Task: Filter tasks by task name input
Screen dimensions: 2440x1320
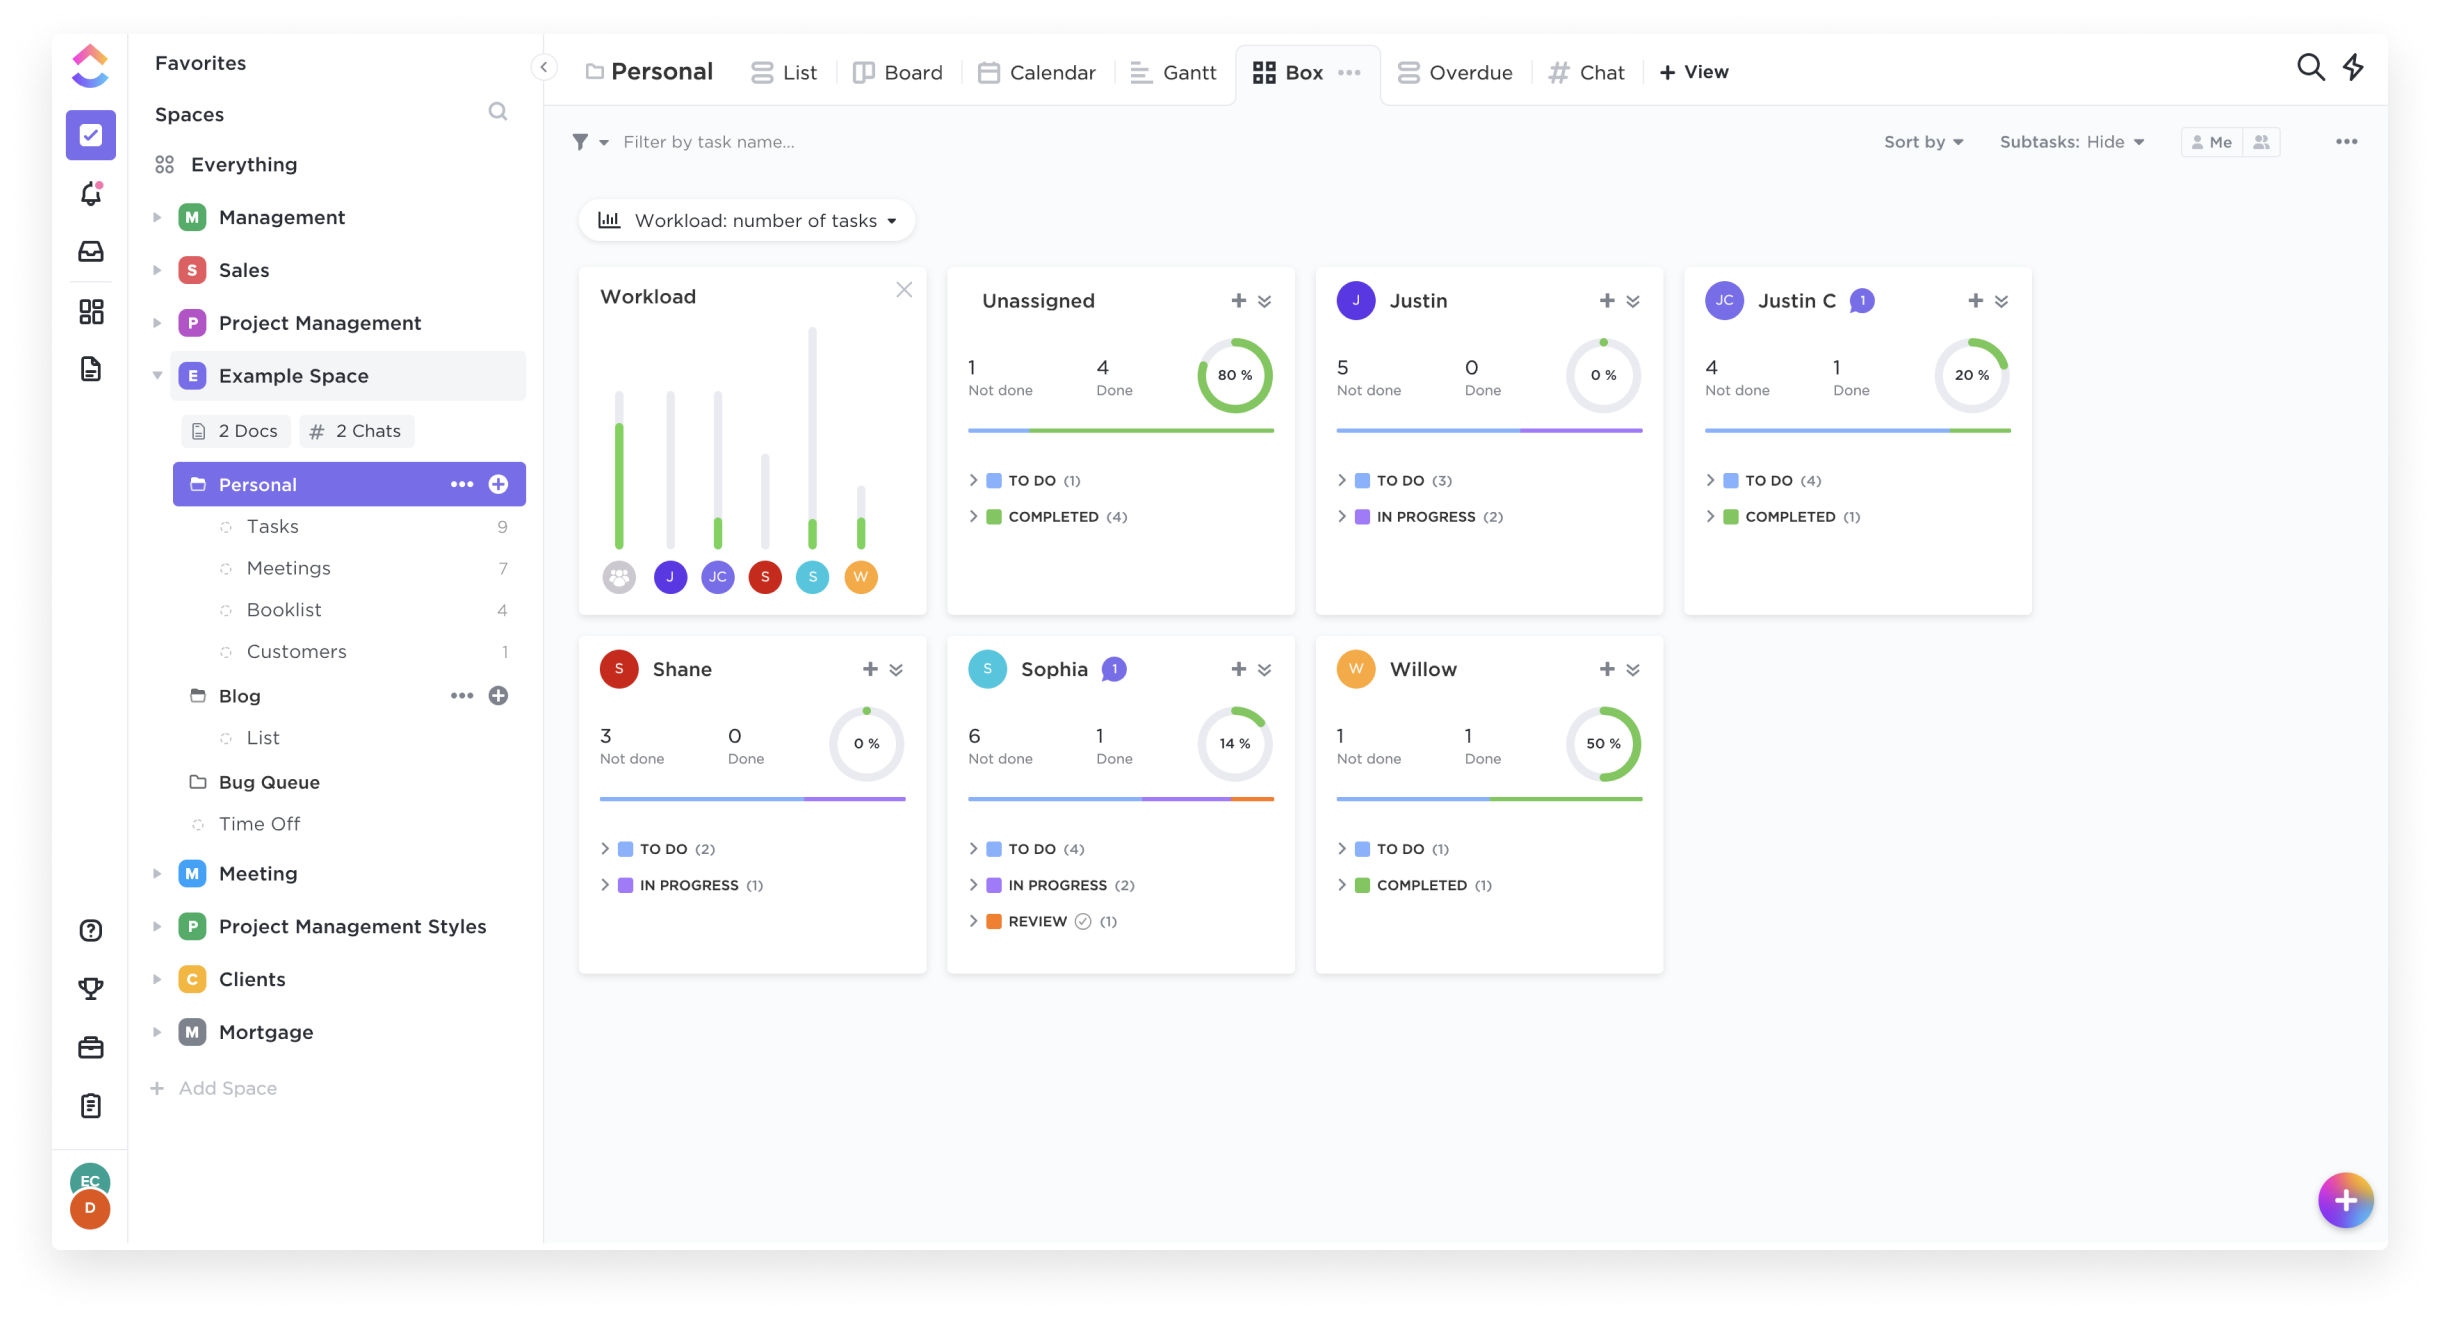Action: 709,141
